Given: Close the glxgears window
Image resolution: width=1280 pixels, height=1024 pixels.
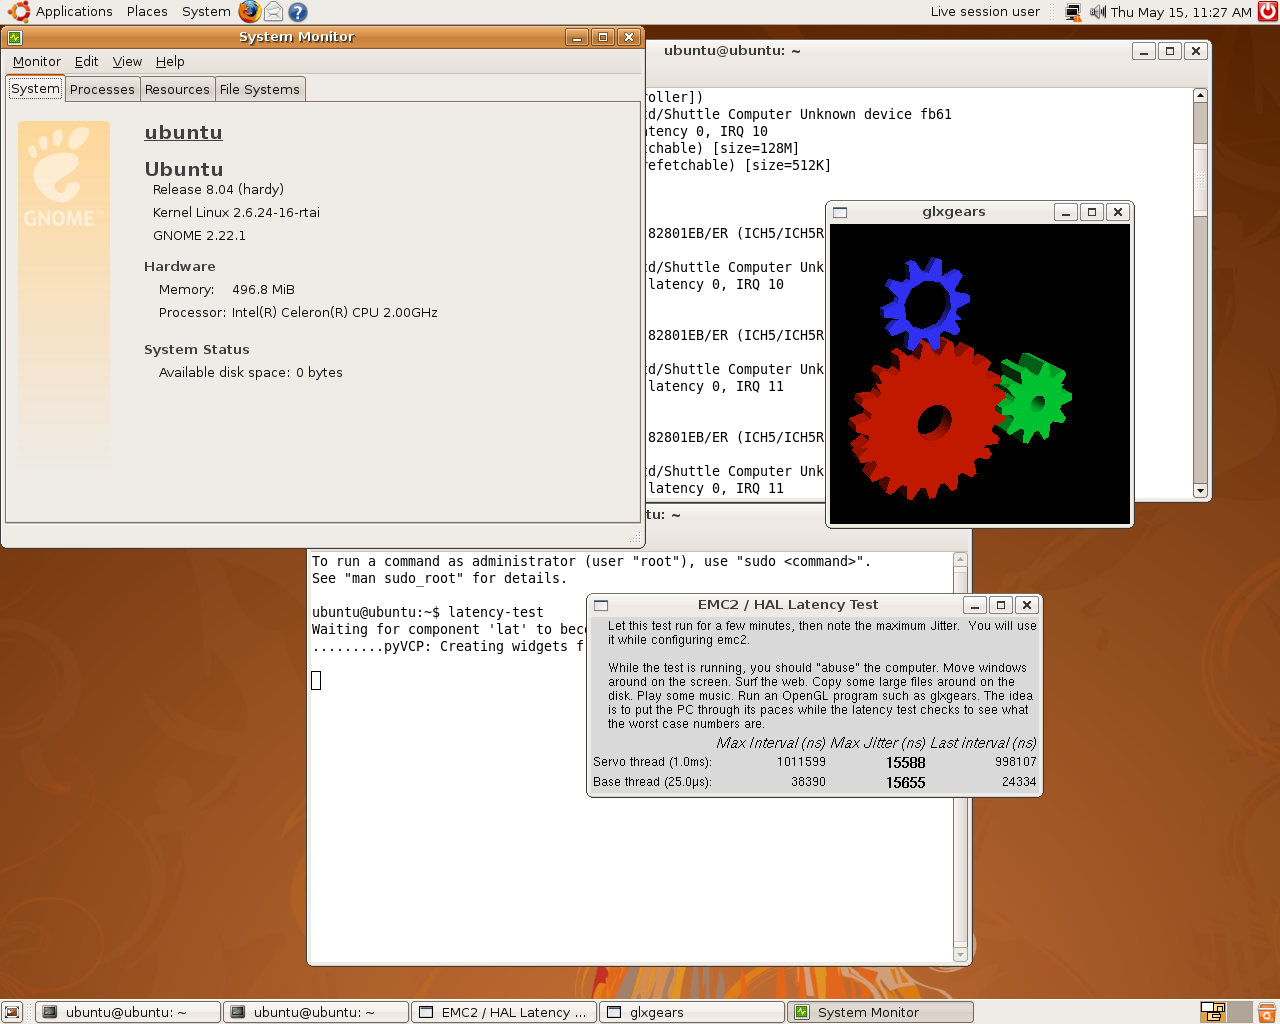Looking at the screenshot, I should click(x=1118, y=212).
